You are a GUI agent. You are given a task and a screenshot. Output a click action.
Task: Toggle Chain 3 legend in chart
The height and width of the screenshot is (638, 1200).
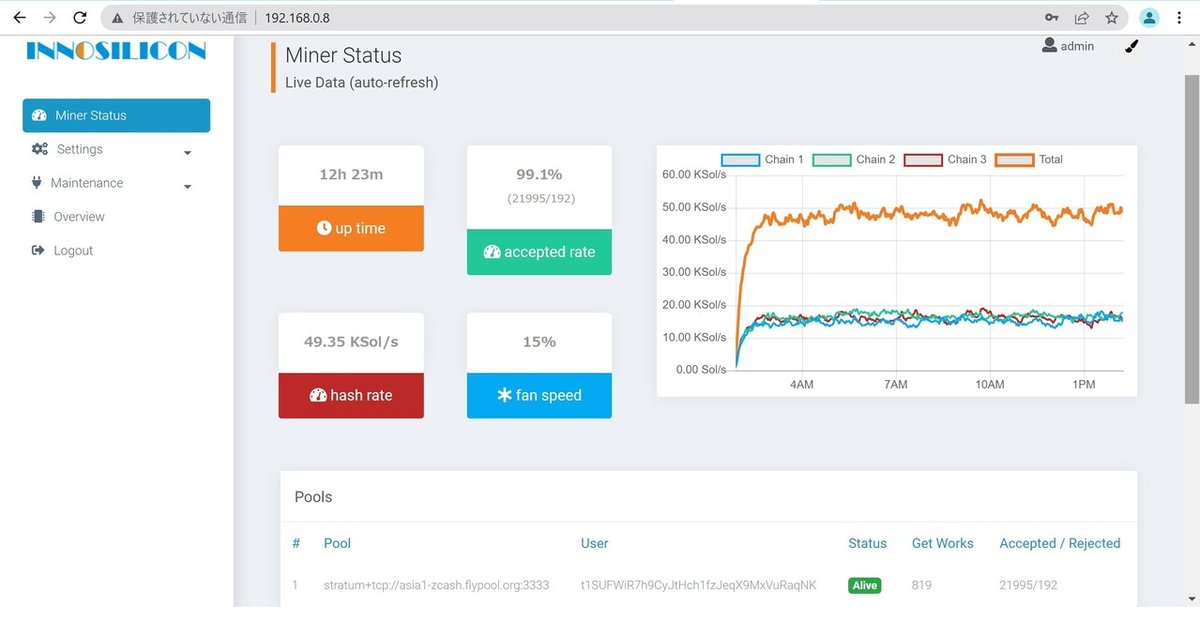[x=945, y=159]
